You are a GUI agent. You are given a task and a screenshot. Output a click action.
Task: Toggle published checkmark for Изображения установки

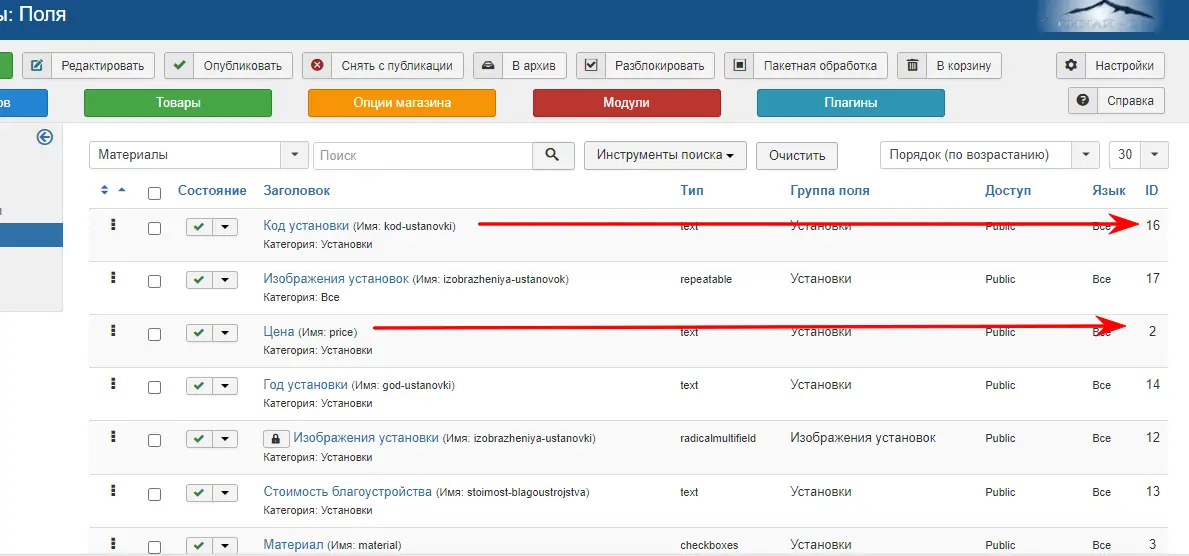199,439
